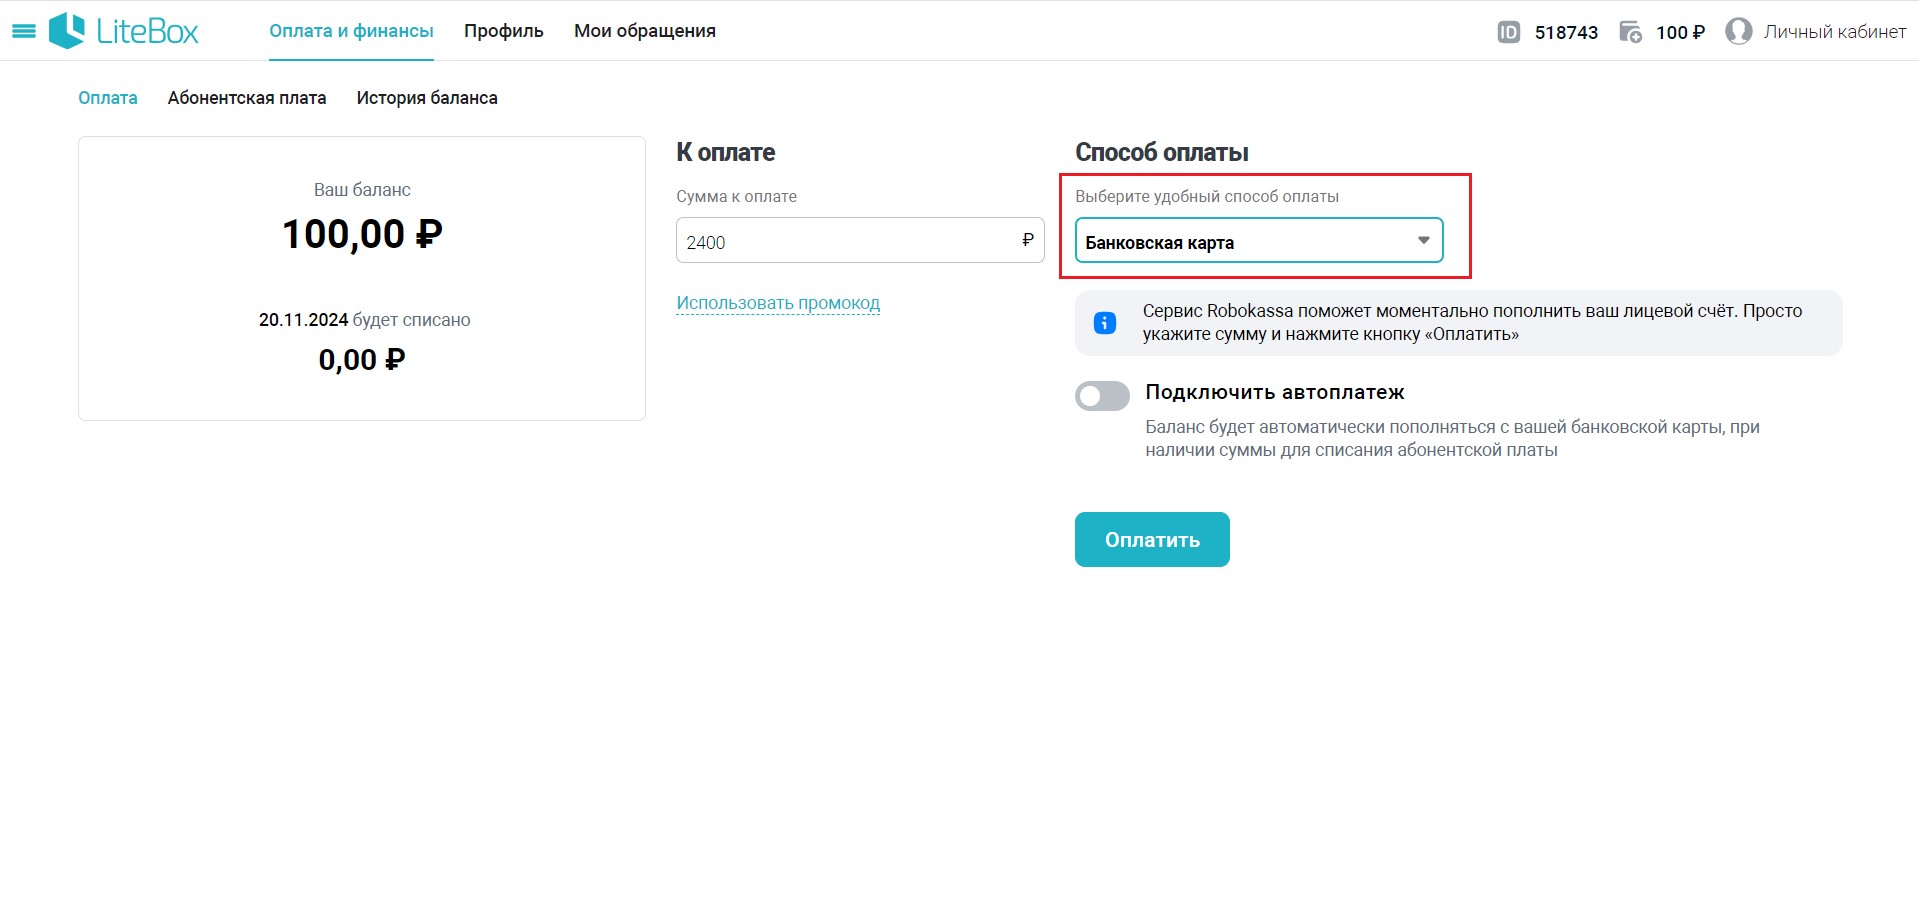
Task: Switch to the История баланса tab
Action: [427, 98]
